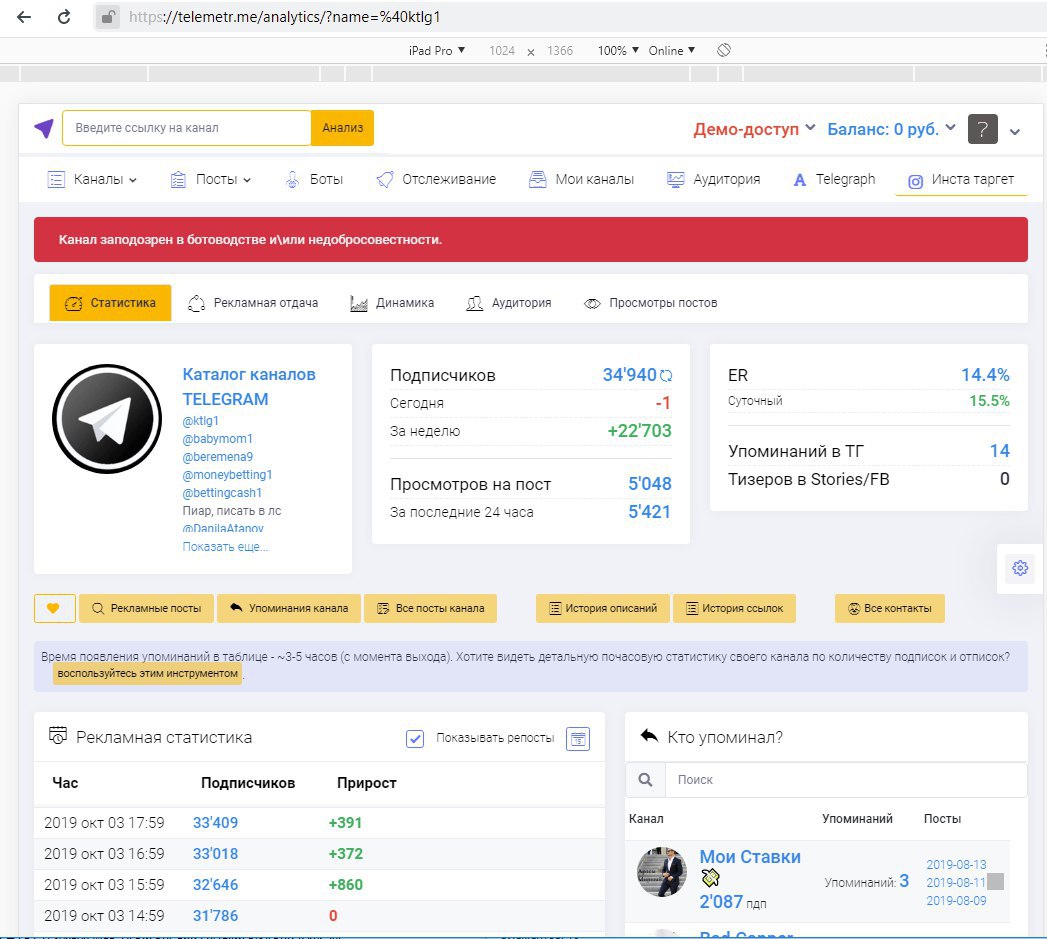Expand the chevron beside help button
Screen dimensions: 1047x939
1015,132
